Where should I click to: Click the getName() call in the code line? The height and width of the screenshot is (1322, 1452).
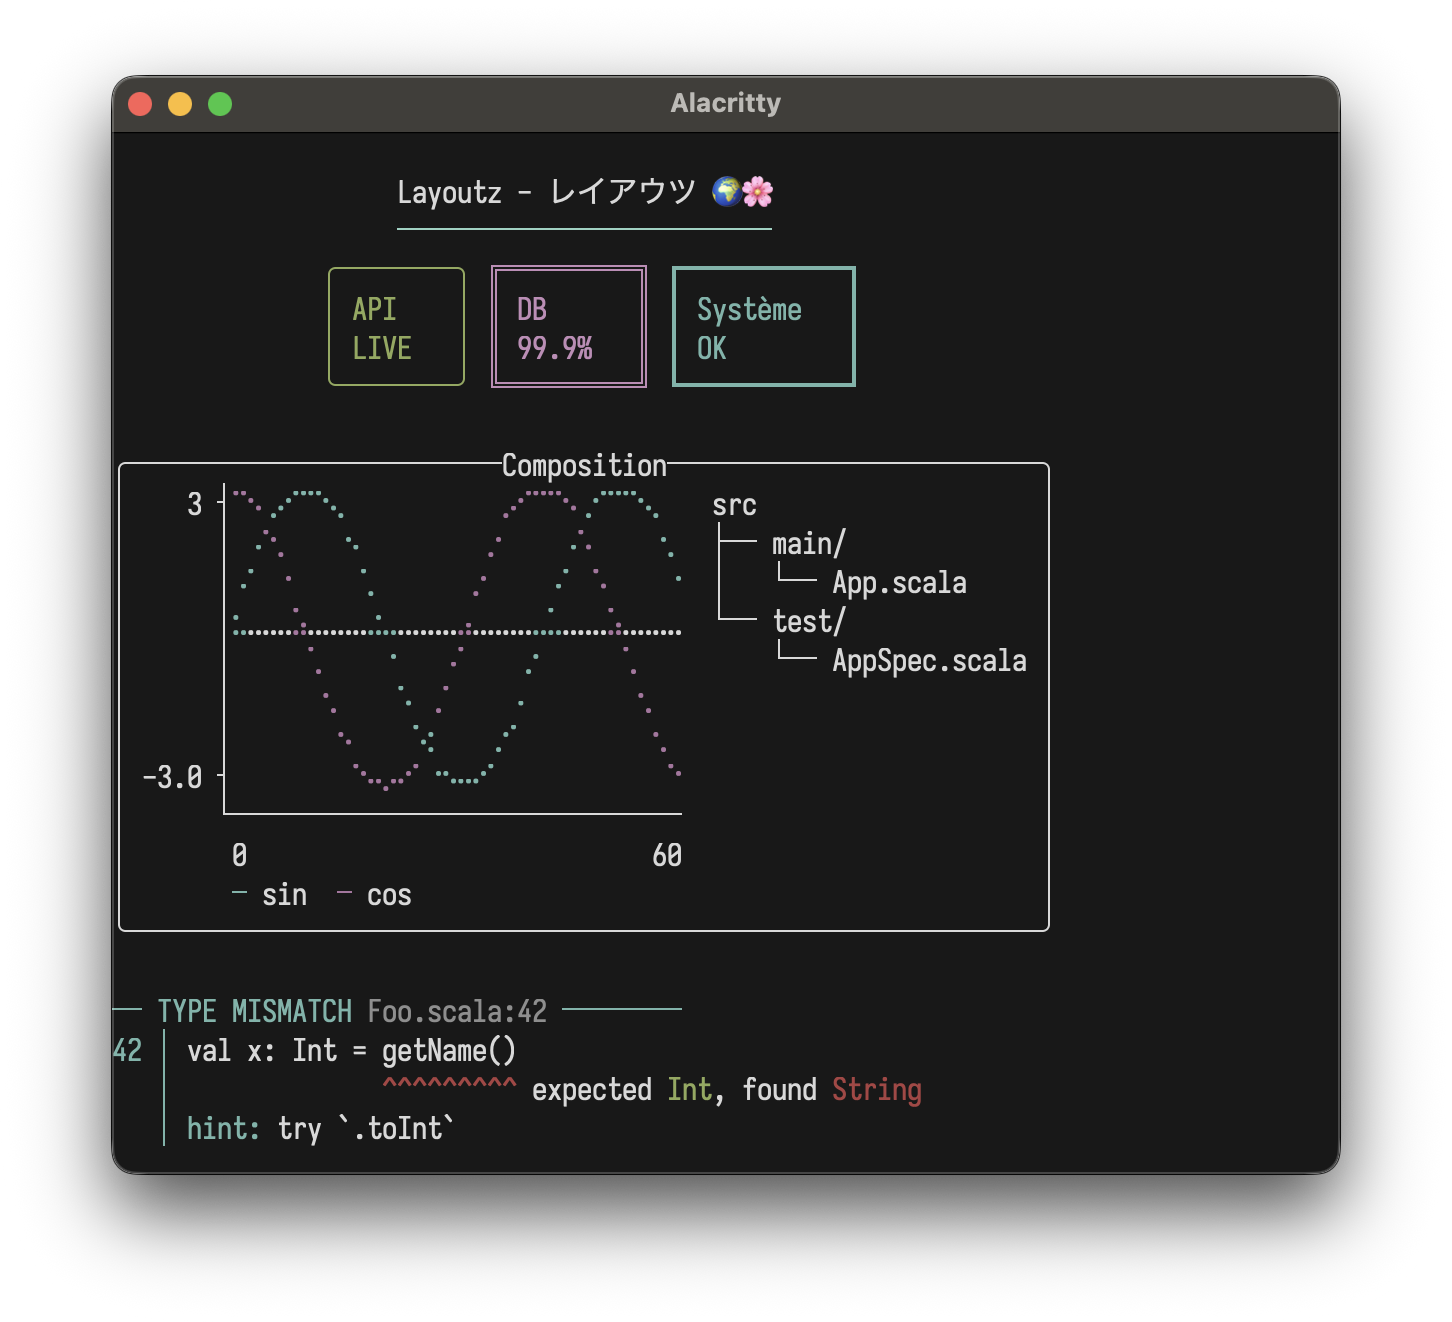click(x=449, y=1051)
